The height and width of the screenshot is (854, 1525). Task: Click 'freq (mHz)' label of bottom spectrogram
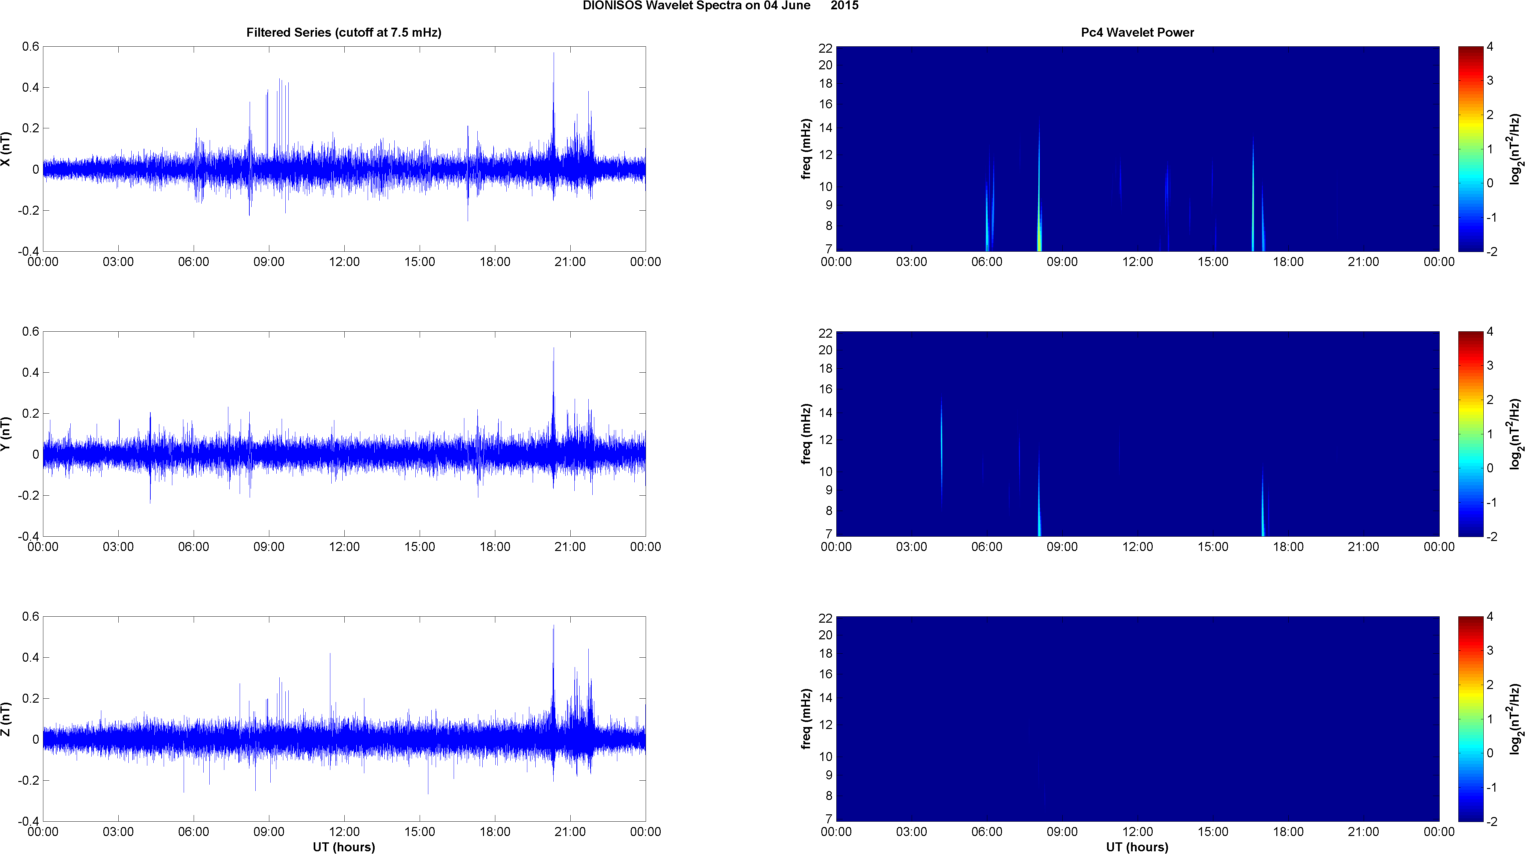pos(806,719)
